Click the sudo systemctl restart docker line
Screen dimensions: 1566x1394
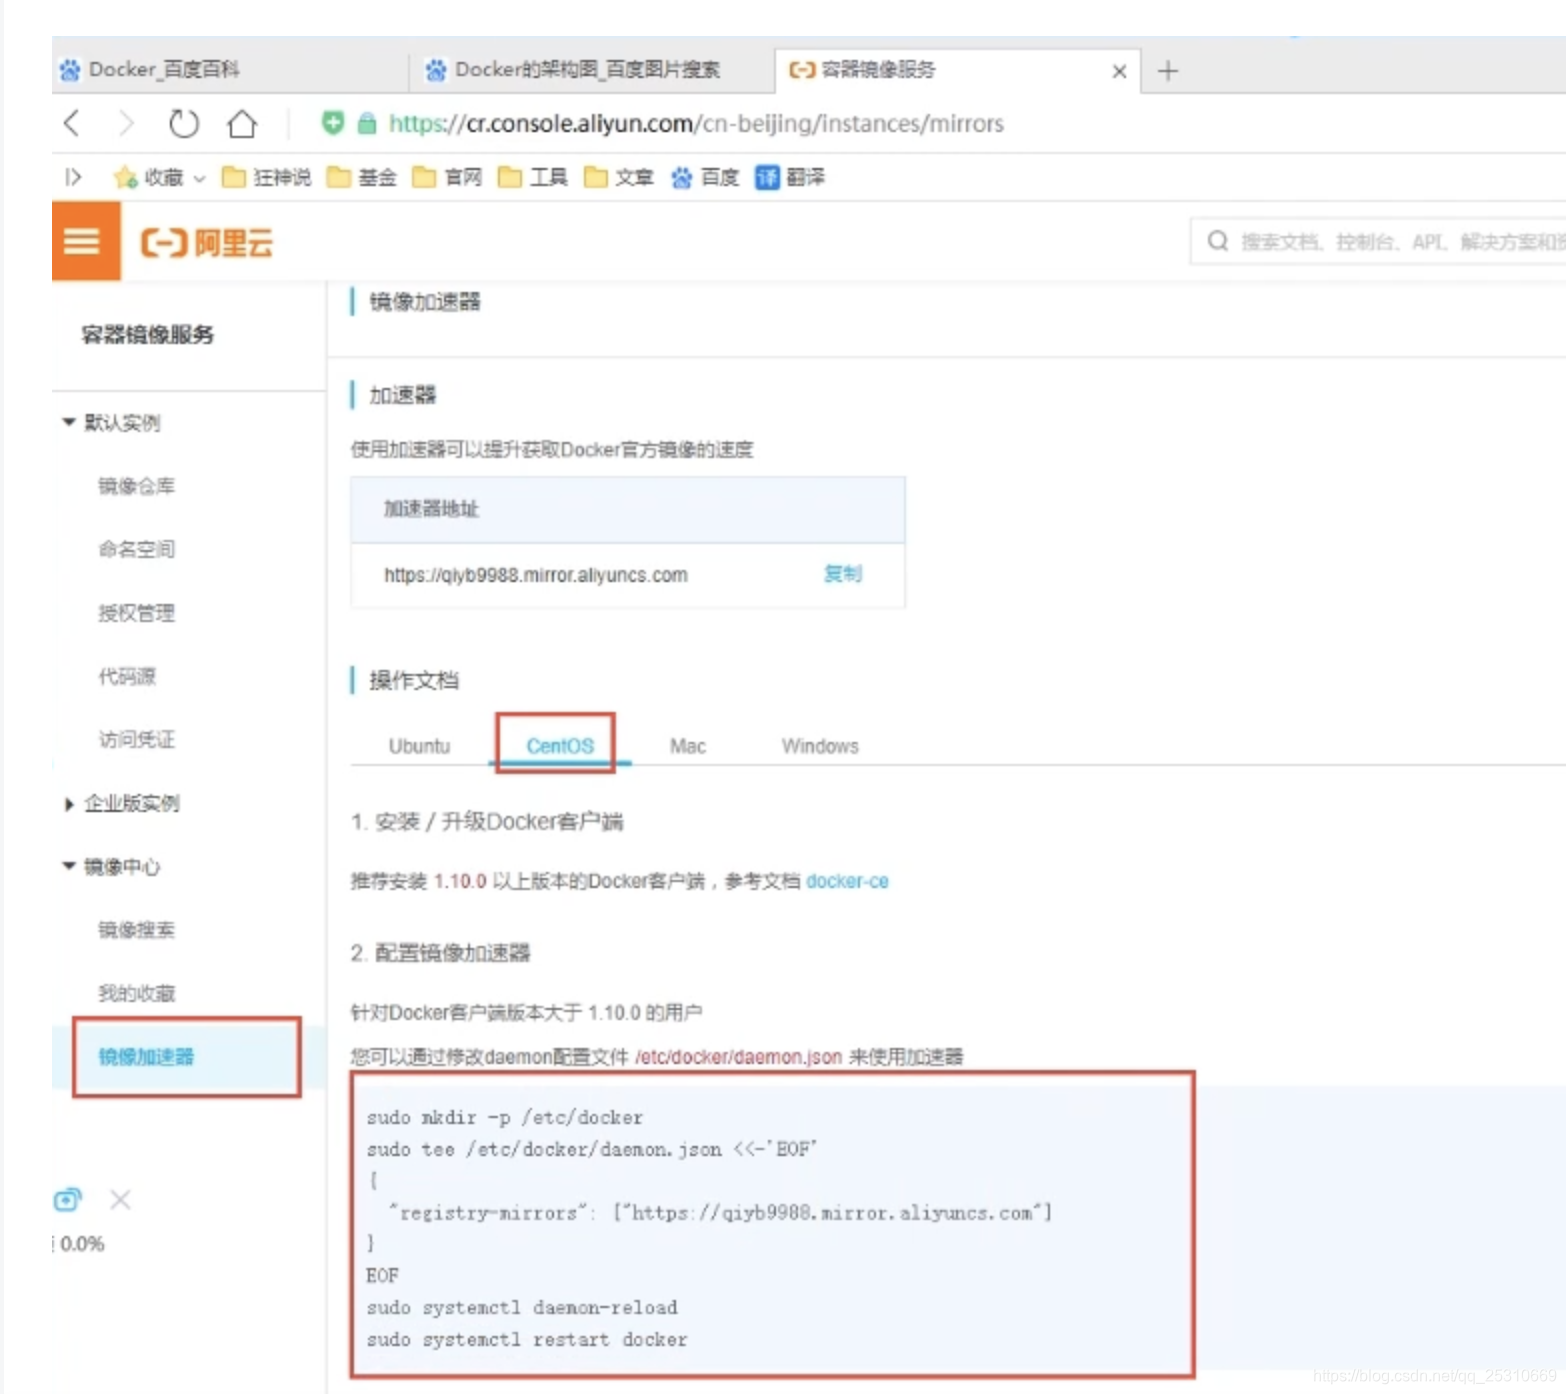tap(527, 1339)
